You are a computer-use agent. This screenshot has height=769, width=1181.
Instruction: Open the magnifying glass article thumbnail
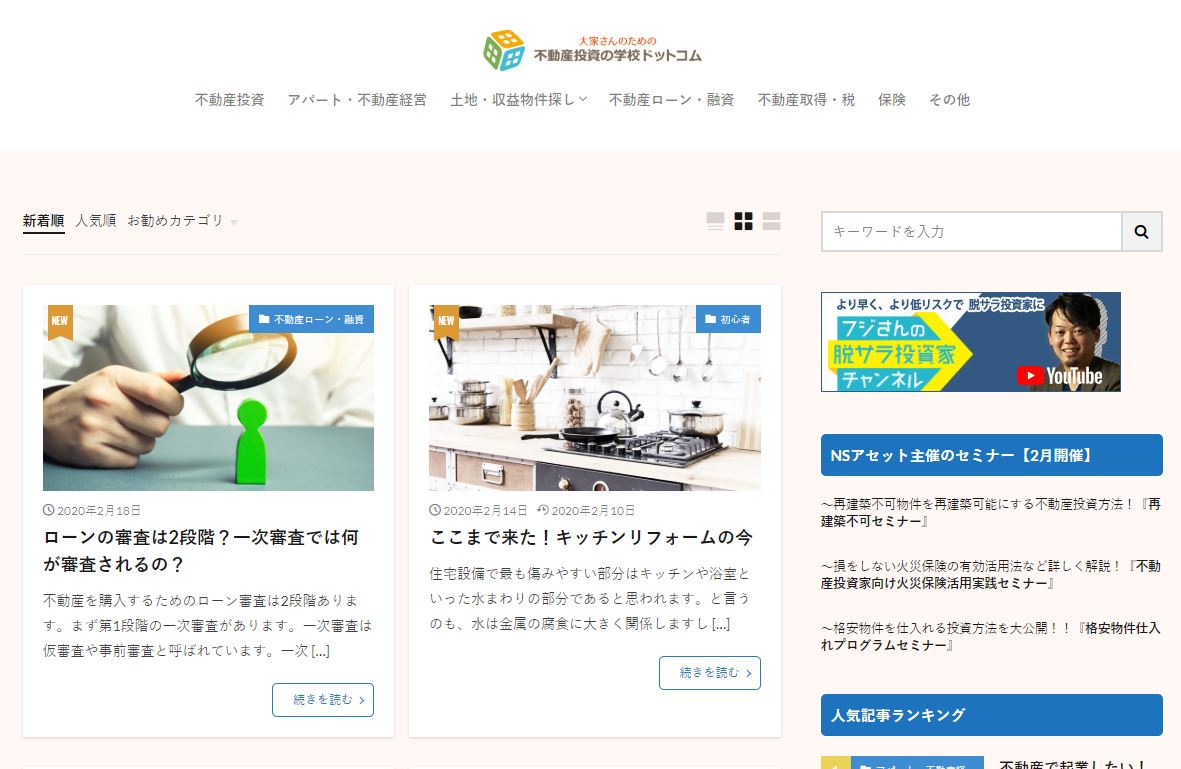(x=209, y=398)
